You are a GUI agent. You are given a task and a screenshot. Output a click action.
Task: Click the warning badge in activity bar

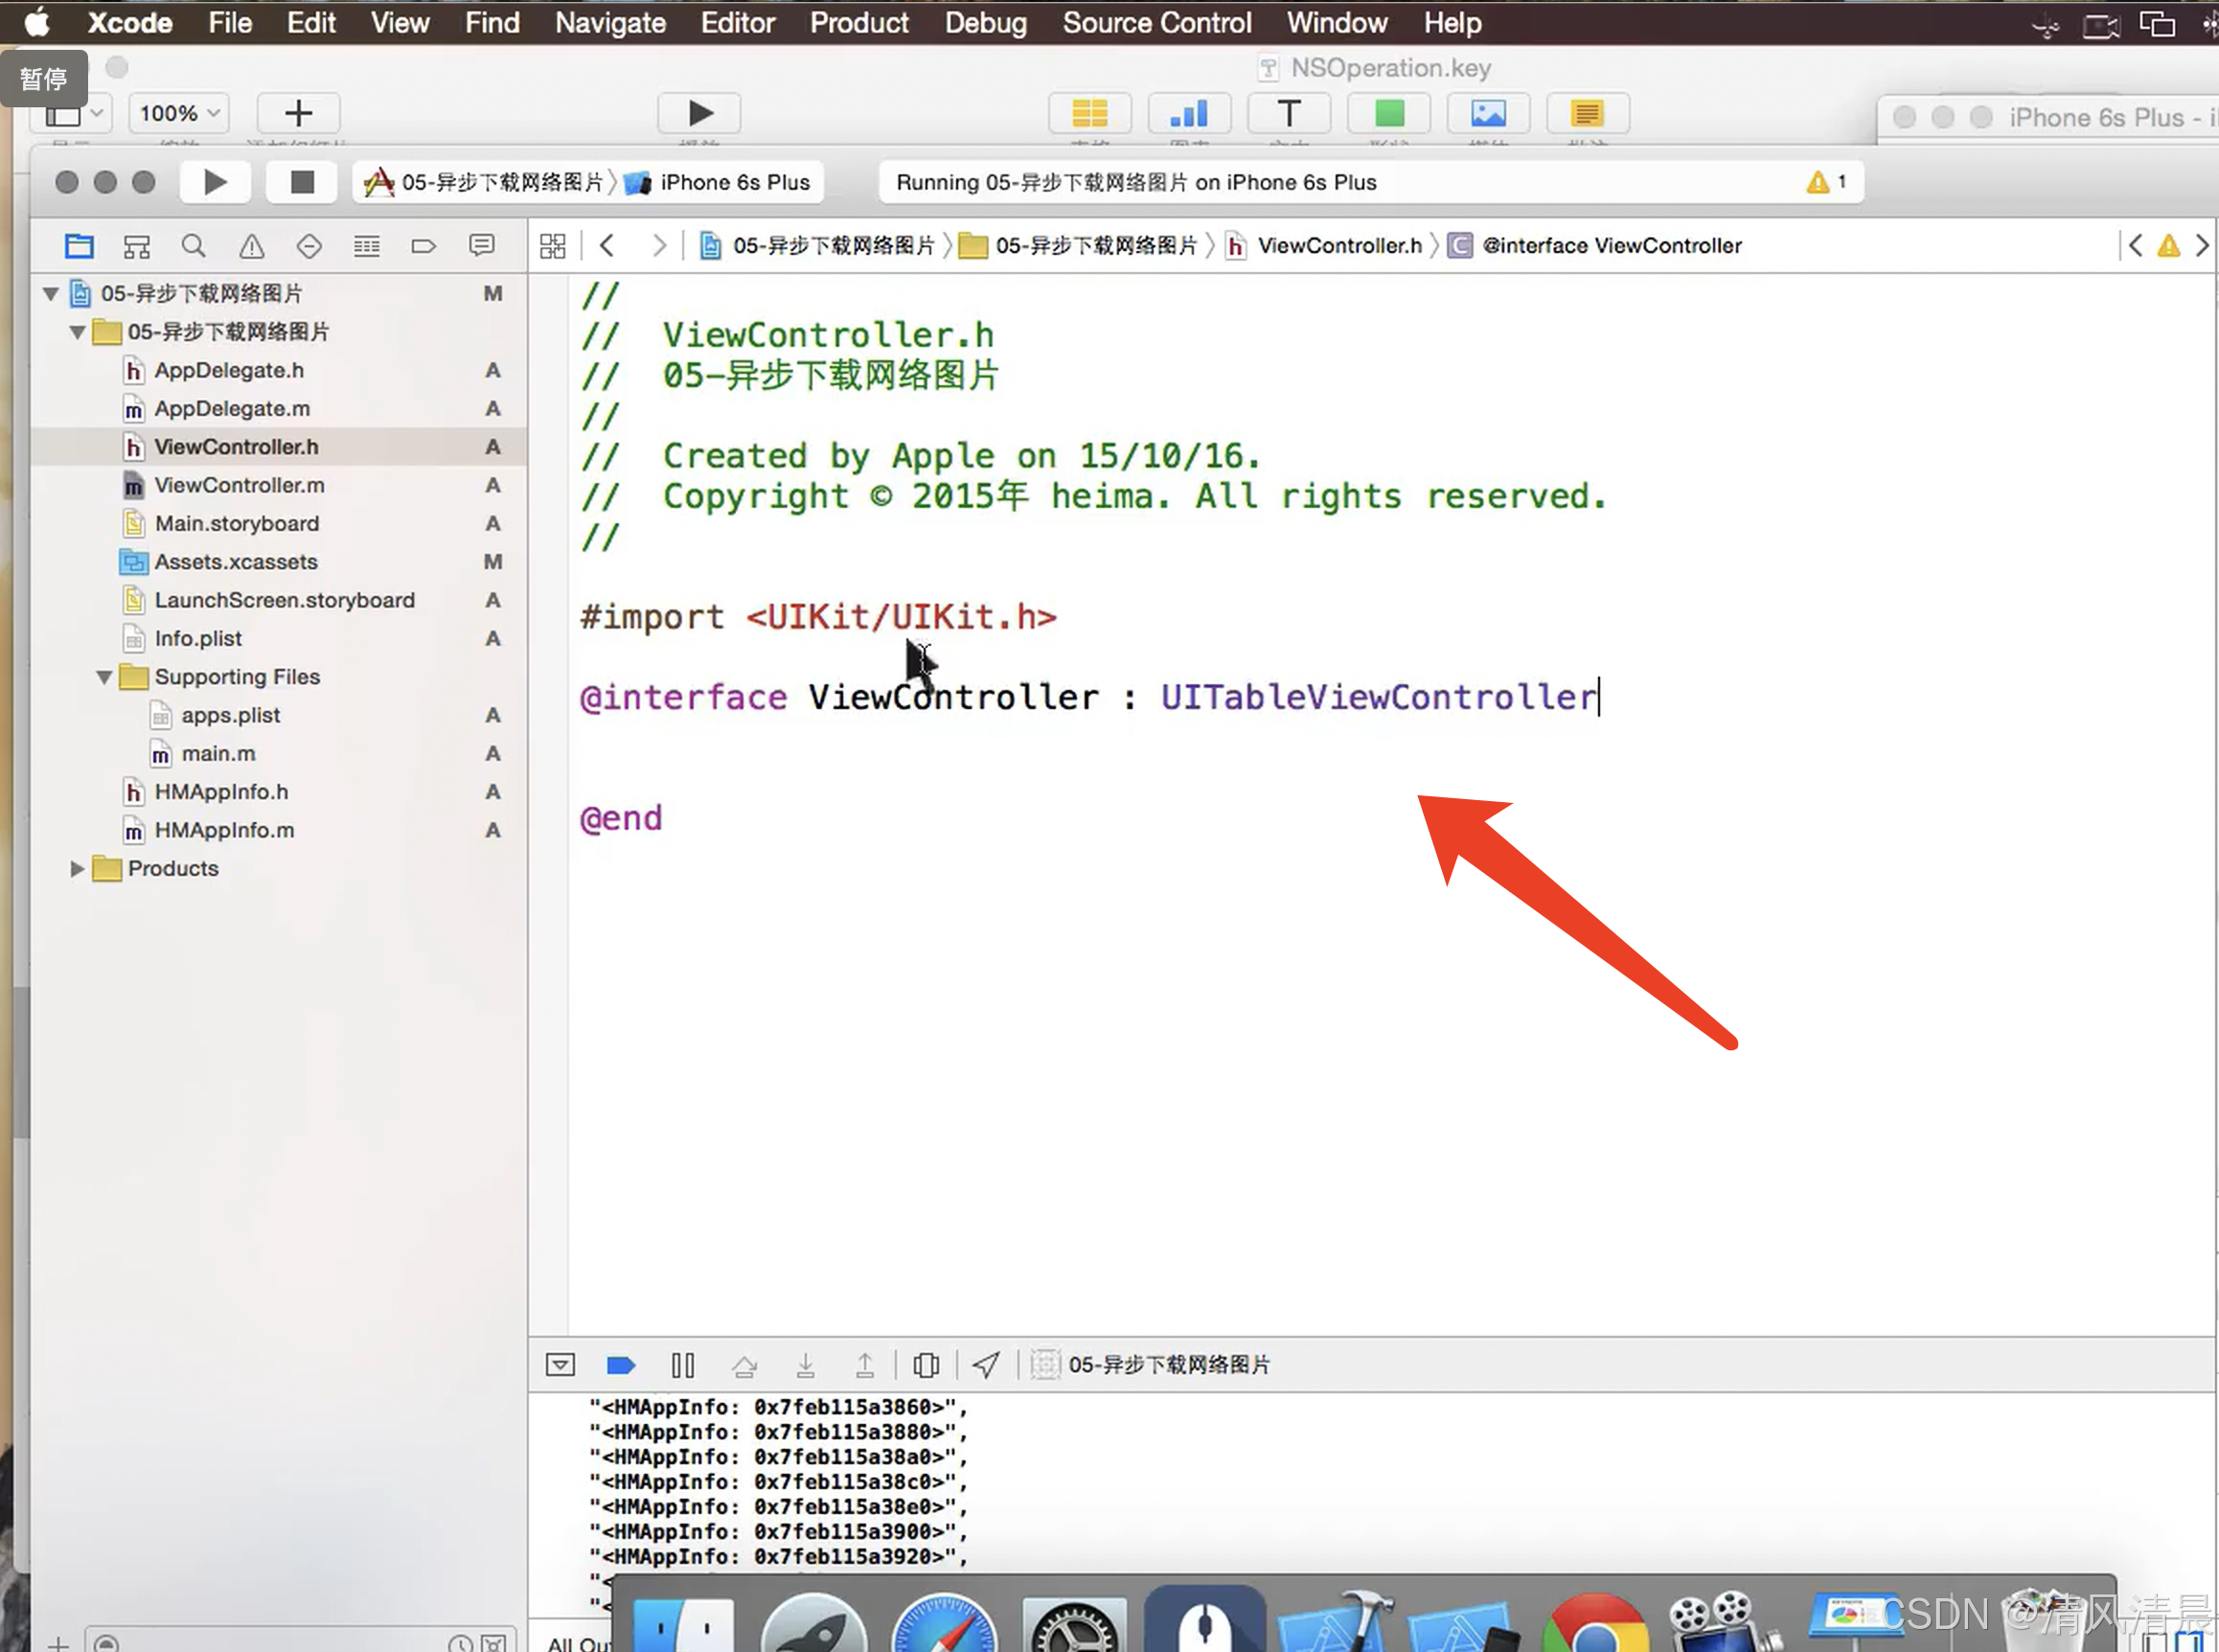click(1826, 182)
